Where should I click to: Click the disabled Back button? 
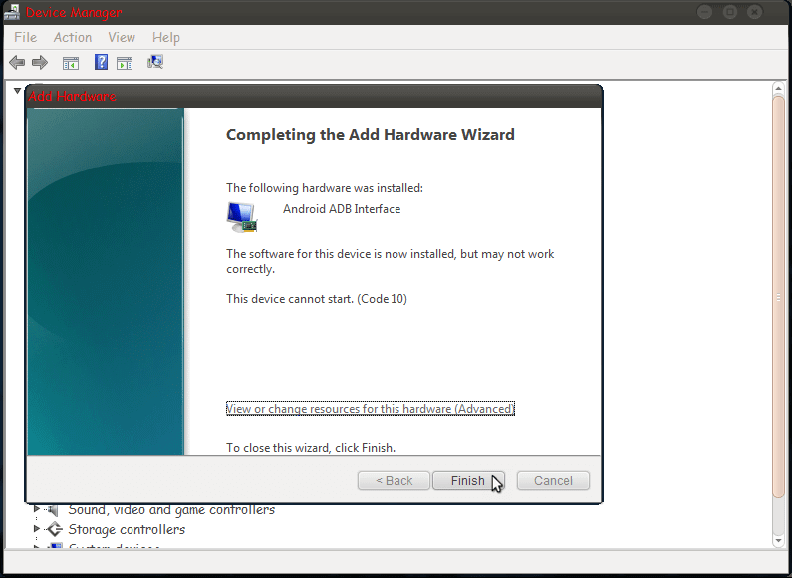pyautogui.click(x=394, y=480)
